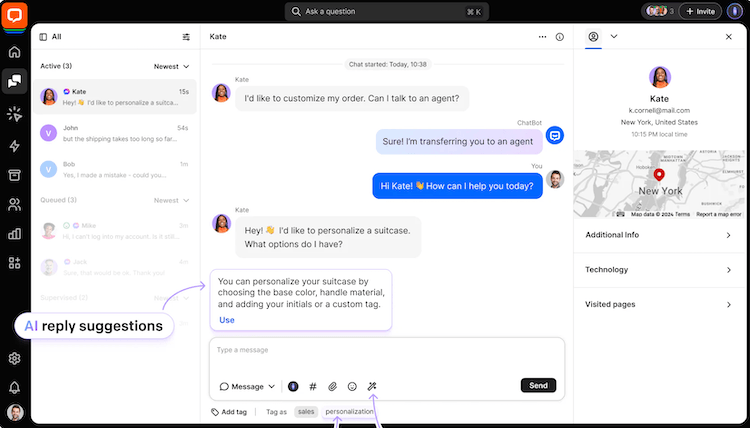Open the Reports bar chart icon
750x428 pixels.
point(14,233)
